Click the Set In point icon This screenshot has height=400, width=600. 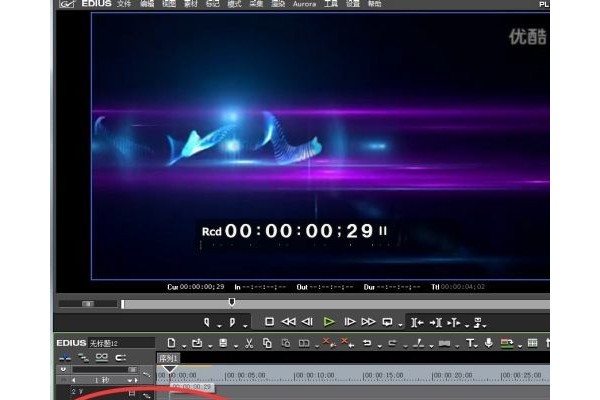(x=207, y=322)
